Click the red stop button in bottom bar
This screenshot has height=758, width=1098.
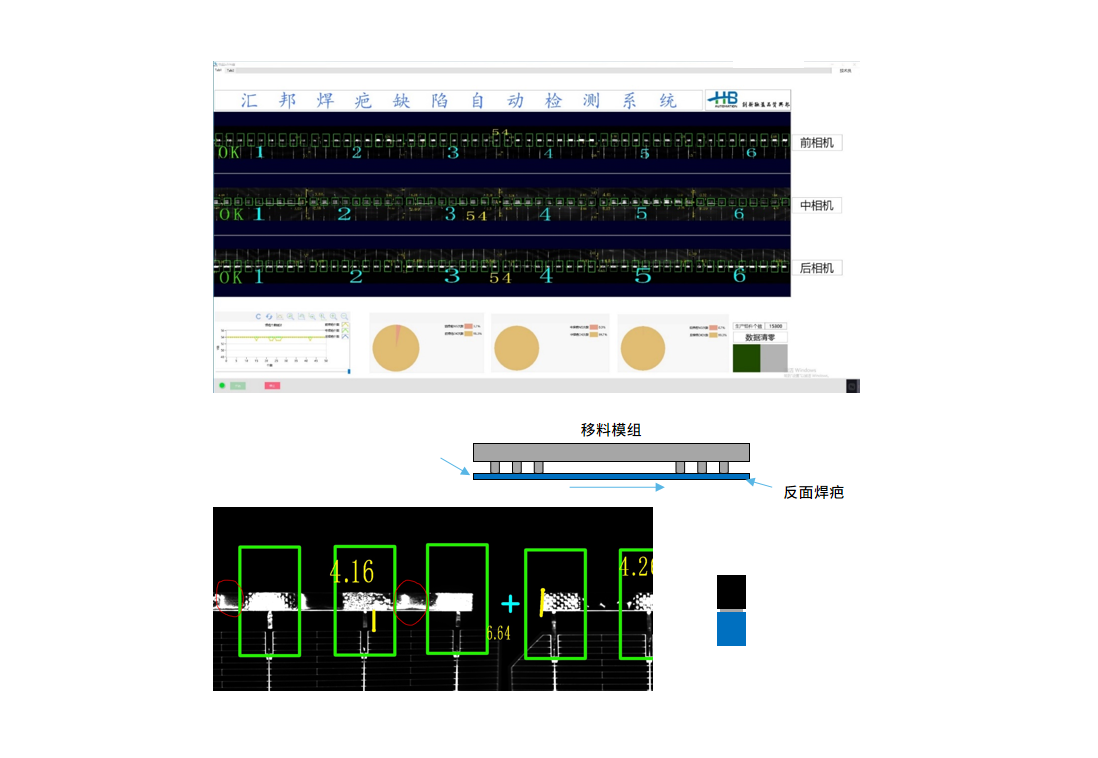(x=272, y=385)
